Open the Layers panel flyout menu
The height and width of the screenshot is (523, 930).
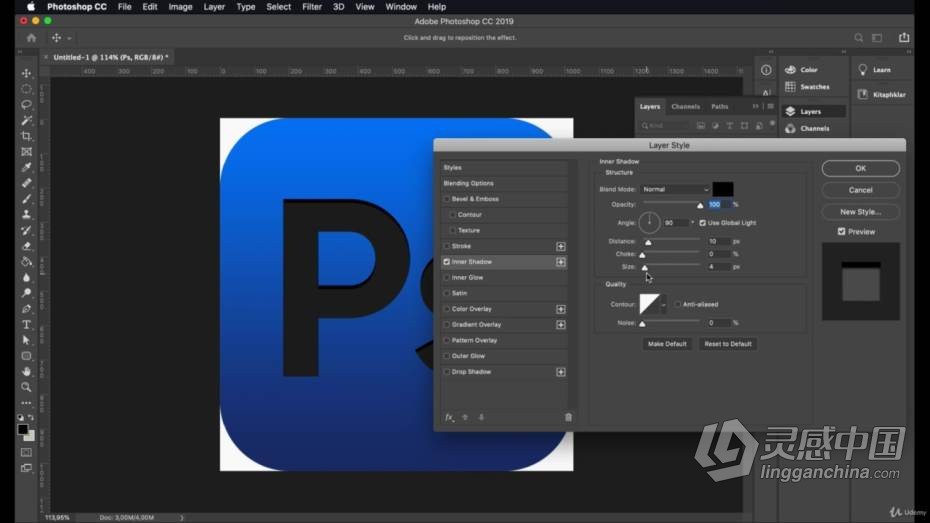[770, 106]
